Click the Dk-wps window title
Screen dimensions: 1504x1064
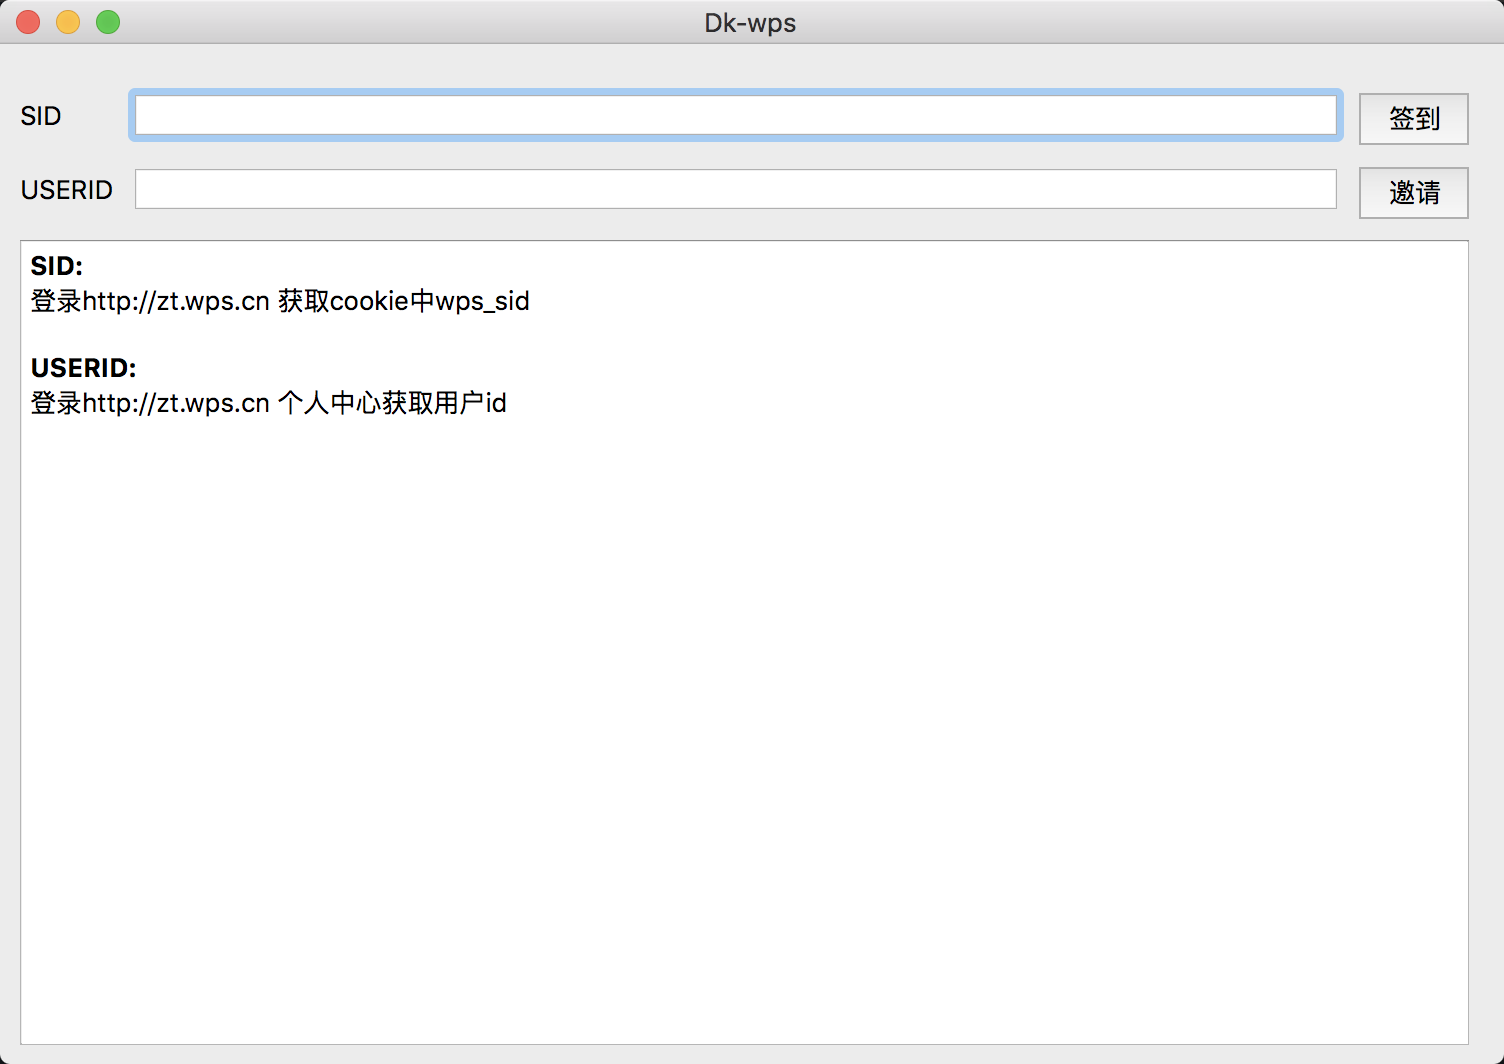[x=750, y=23]
